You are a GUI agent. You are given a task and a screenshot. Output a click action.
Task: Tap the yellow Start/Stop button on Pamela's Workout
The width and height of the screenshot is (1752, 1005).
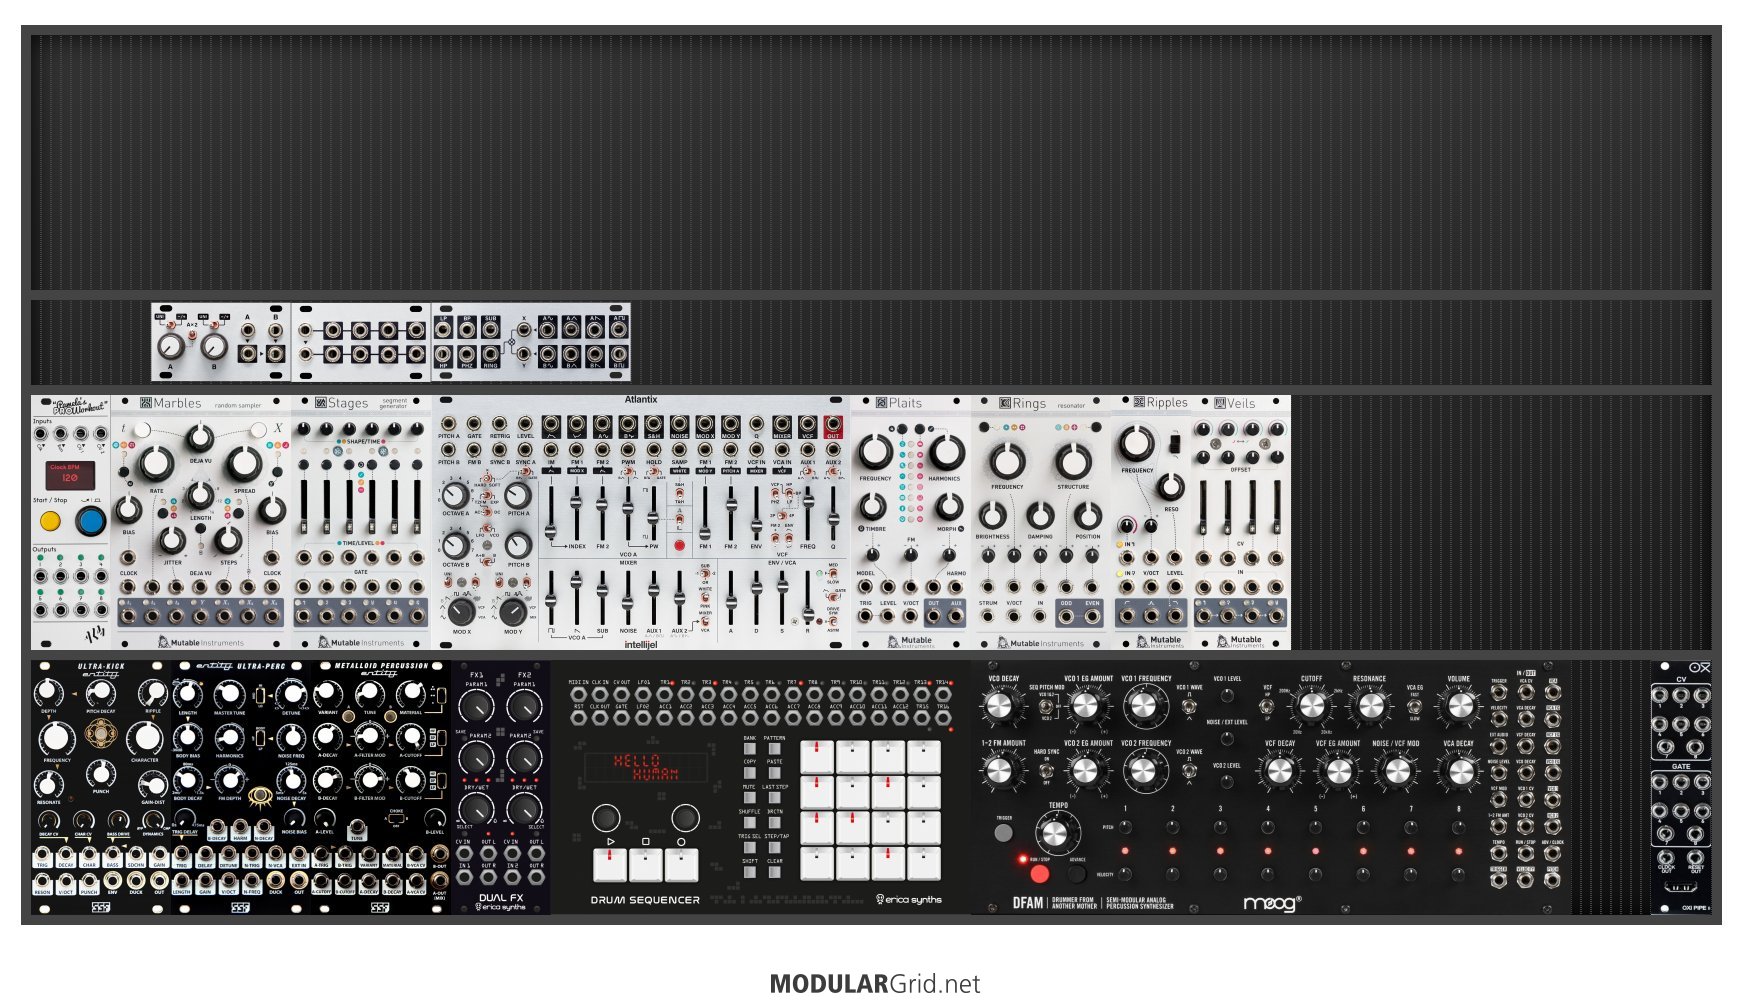pos(50,521)
